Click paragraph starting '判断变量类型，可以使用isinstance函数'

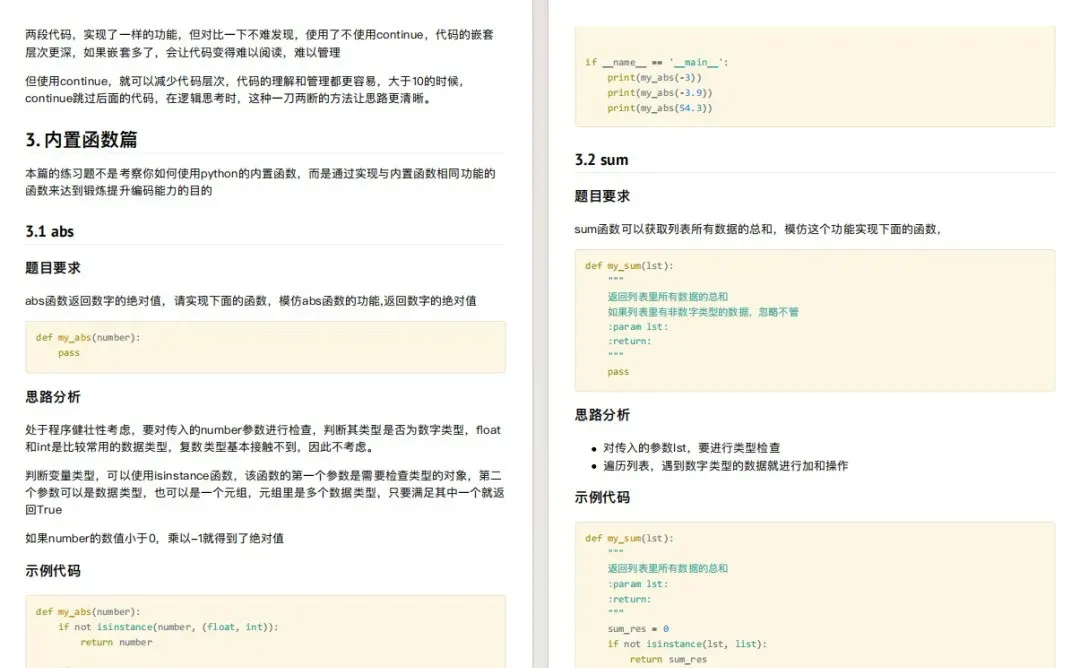click(264, 492)
